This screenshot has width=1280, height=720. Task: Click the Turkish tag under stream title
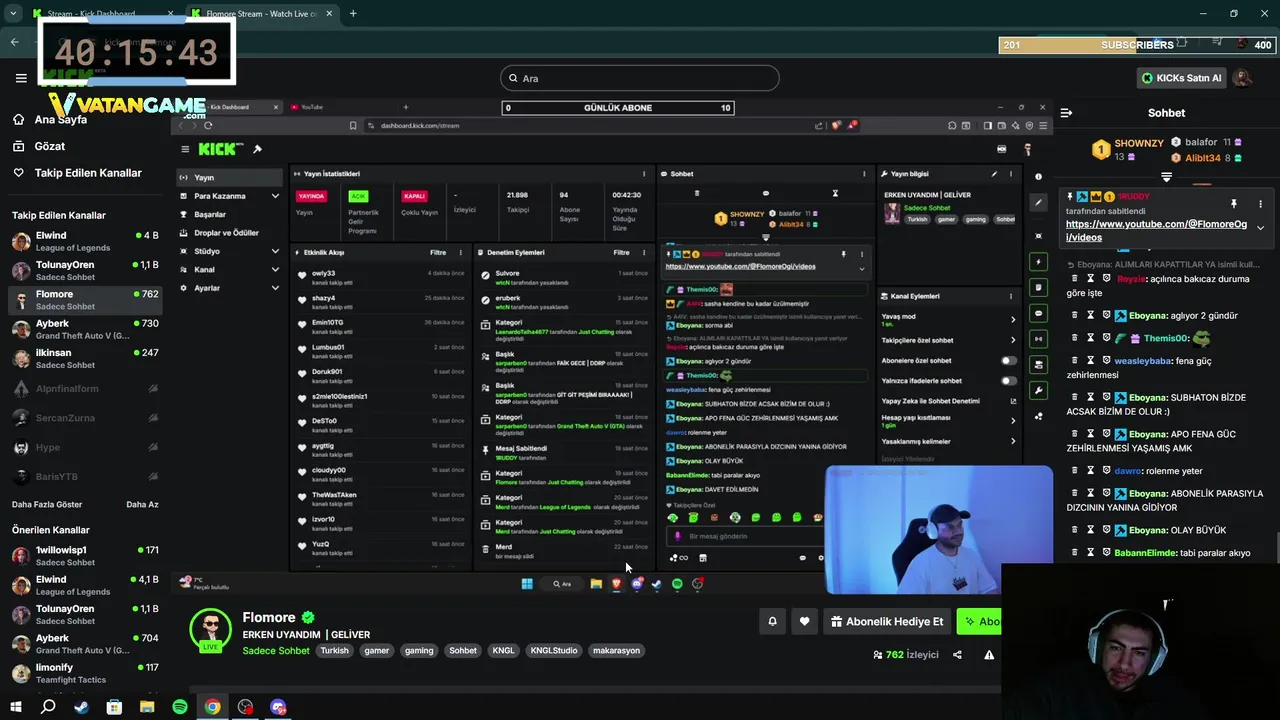pos(334,650)
